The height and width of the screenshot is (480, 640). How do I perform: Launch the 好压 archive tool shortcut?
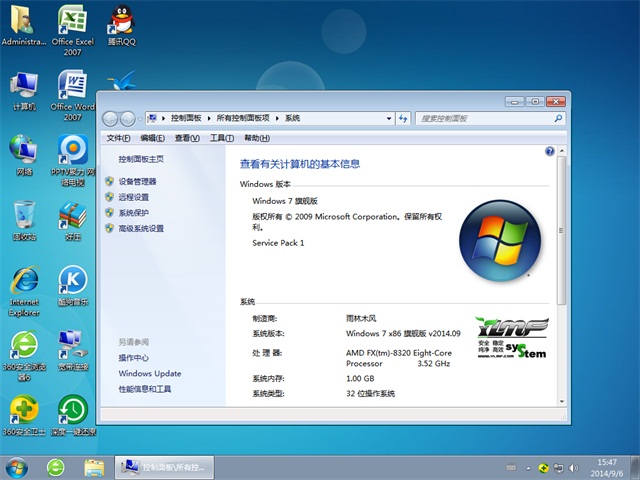[73, 220]
